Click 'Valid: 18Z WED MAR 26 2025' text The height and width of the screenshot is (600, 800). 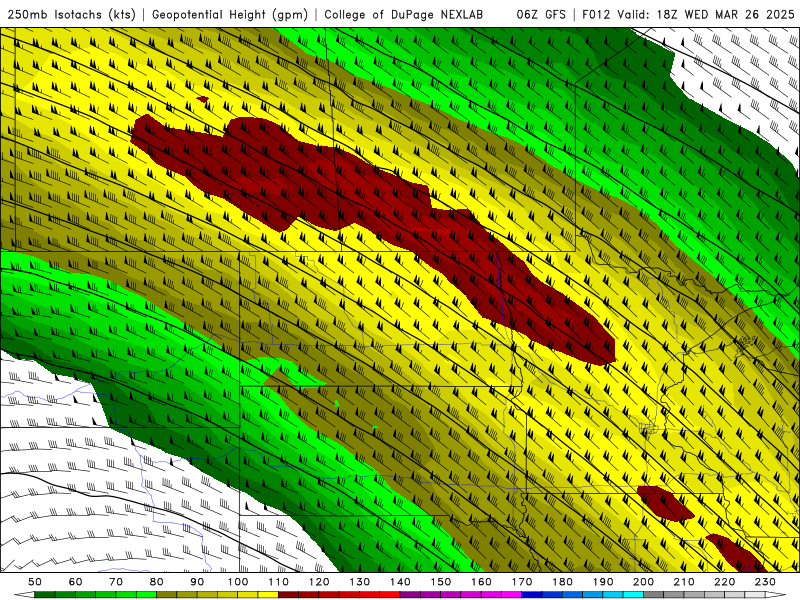pyautogui.click(x=706, y=15)
